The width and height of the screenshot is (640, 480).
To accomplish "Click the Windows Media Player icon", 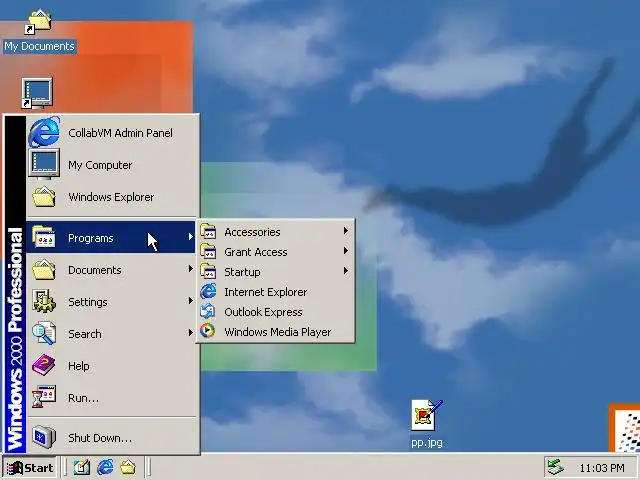I will tap(208, 331).
